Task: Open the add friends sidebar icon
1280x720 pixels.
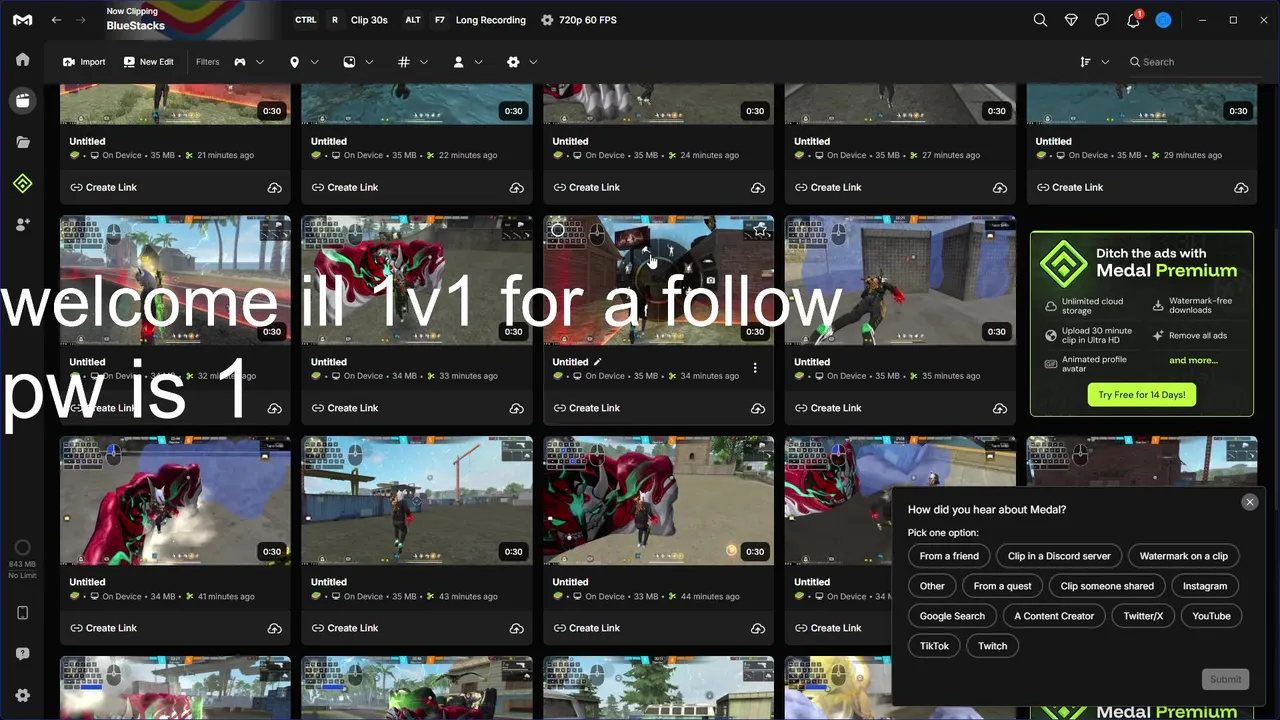Action: (22, 225)
